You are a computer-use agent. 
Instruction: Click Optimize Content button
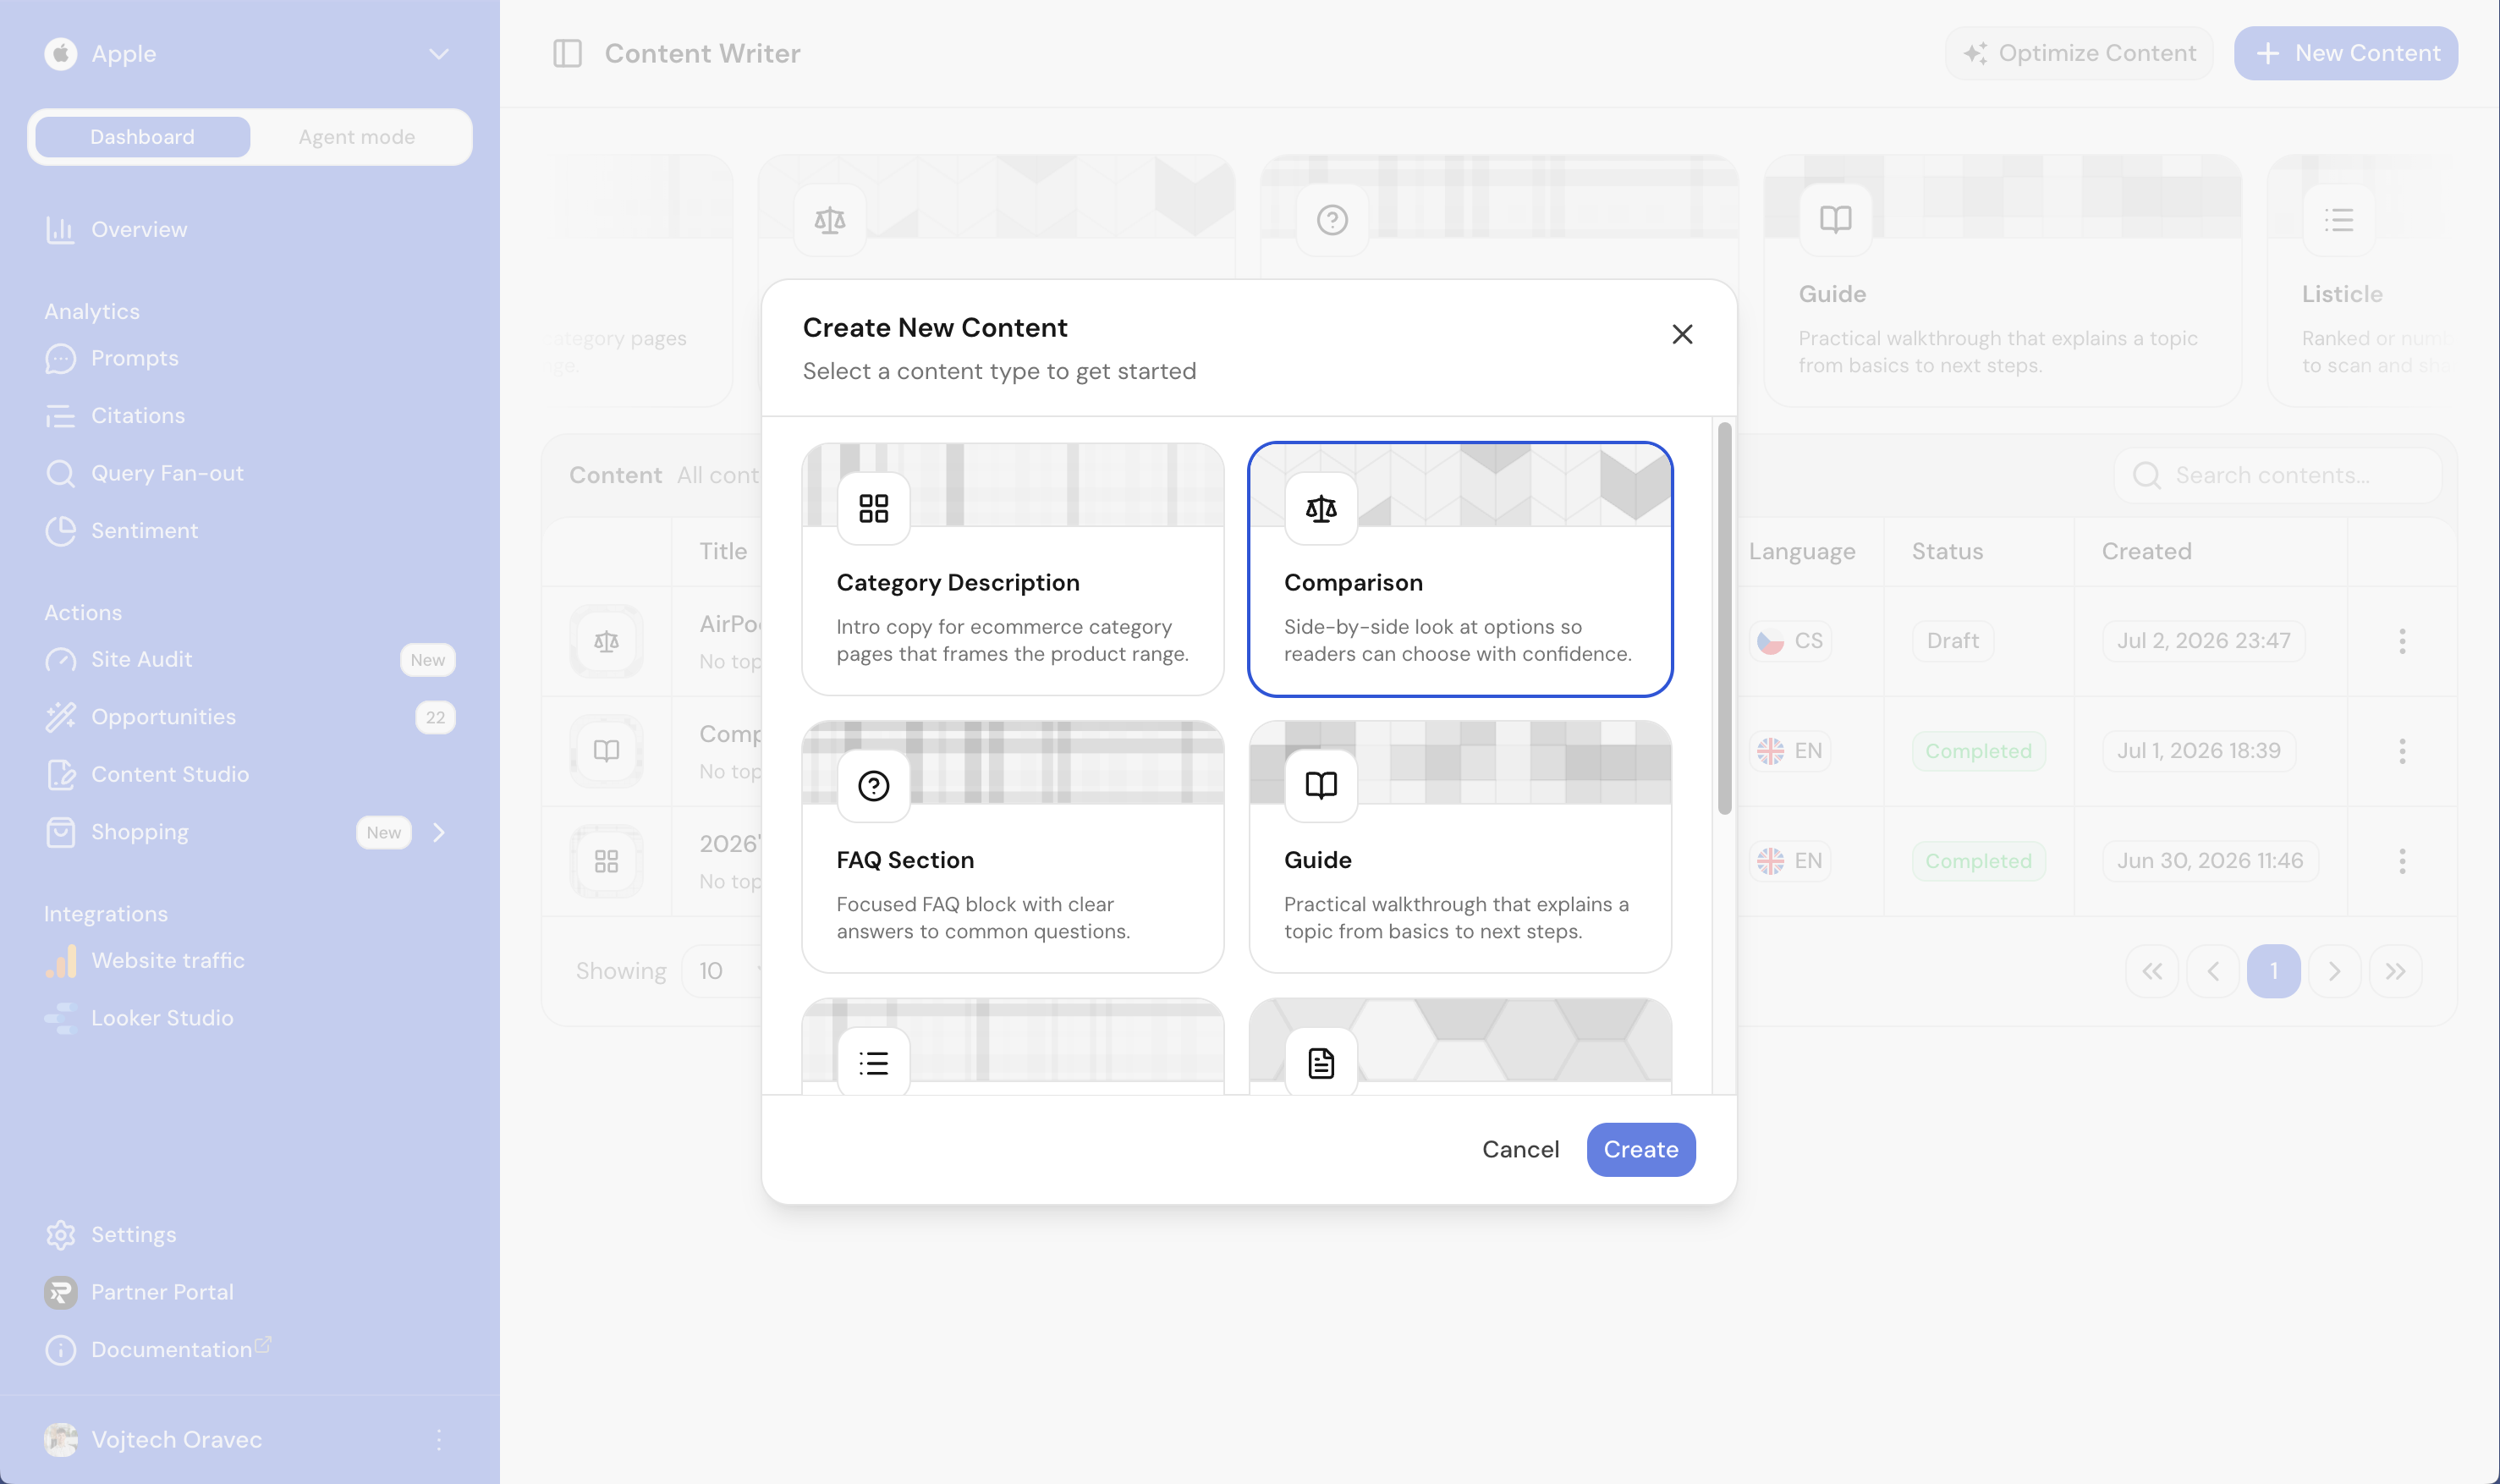point(2079,54)
